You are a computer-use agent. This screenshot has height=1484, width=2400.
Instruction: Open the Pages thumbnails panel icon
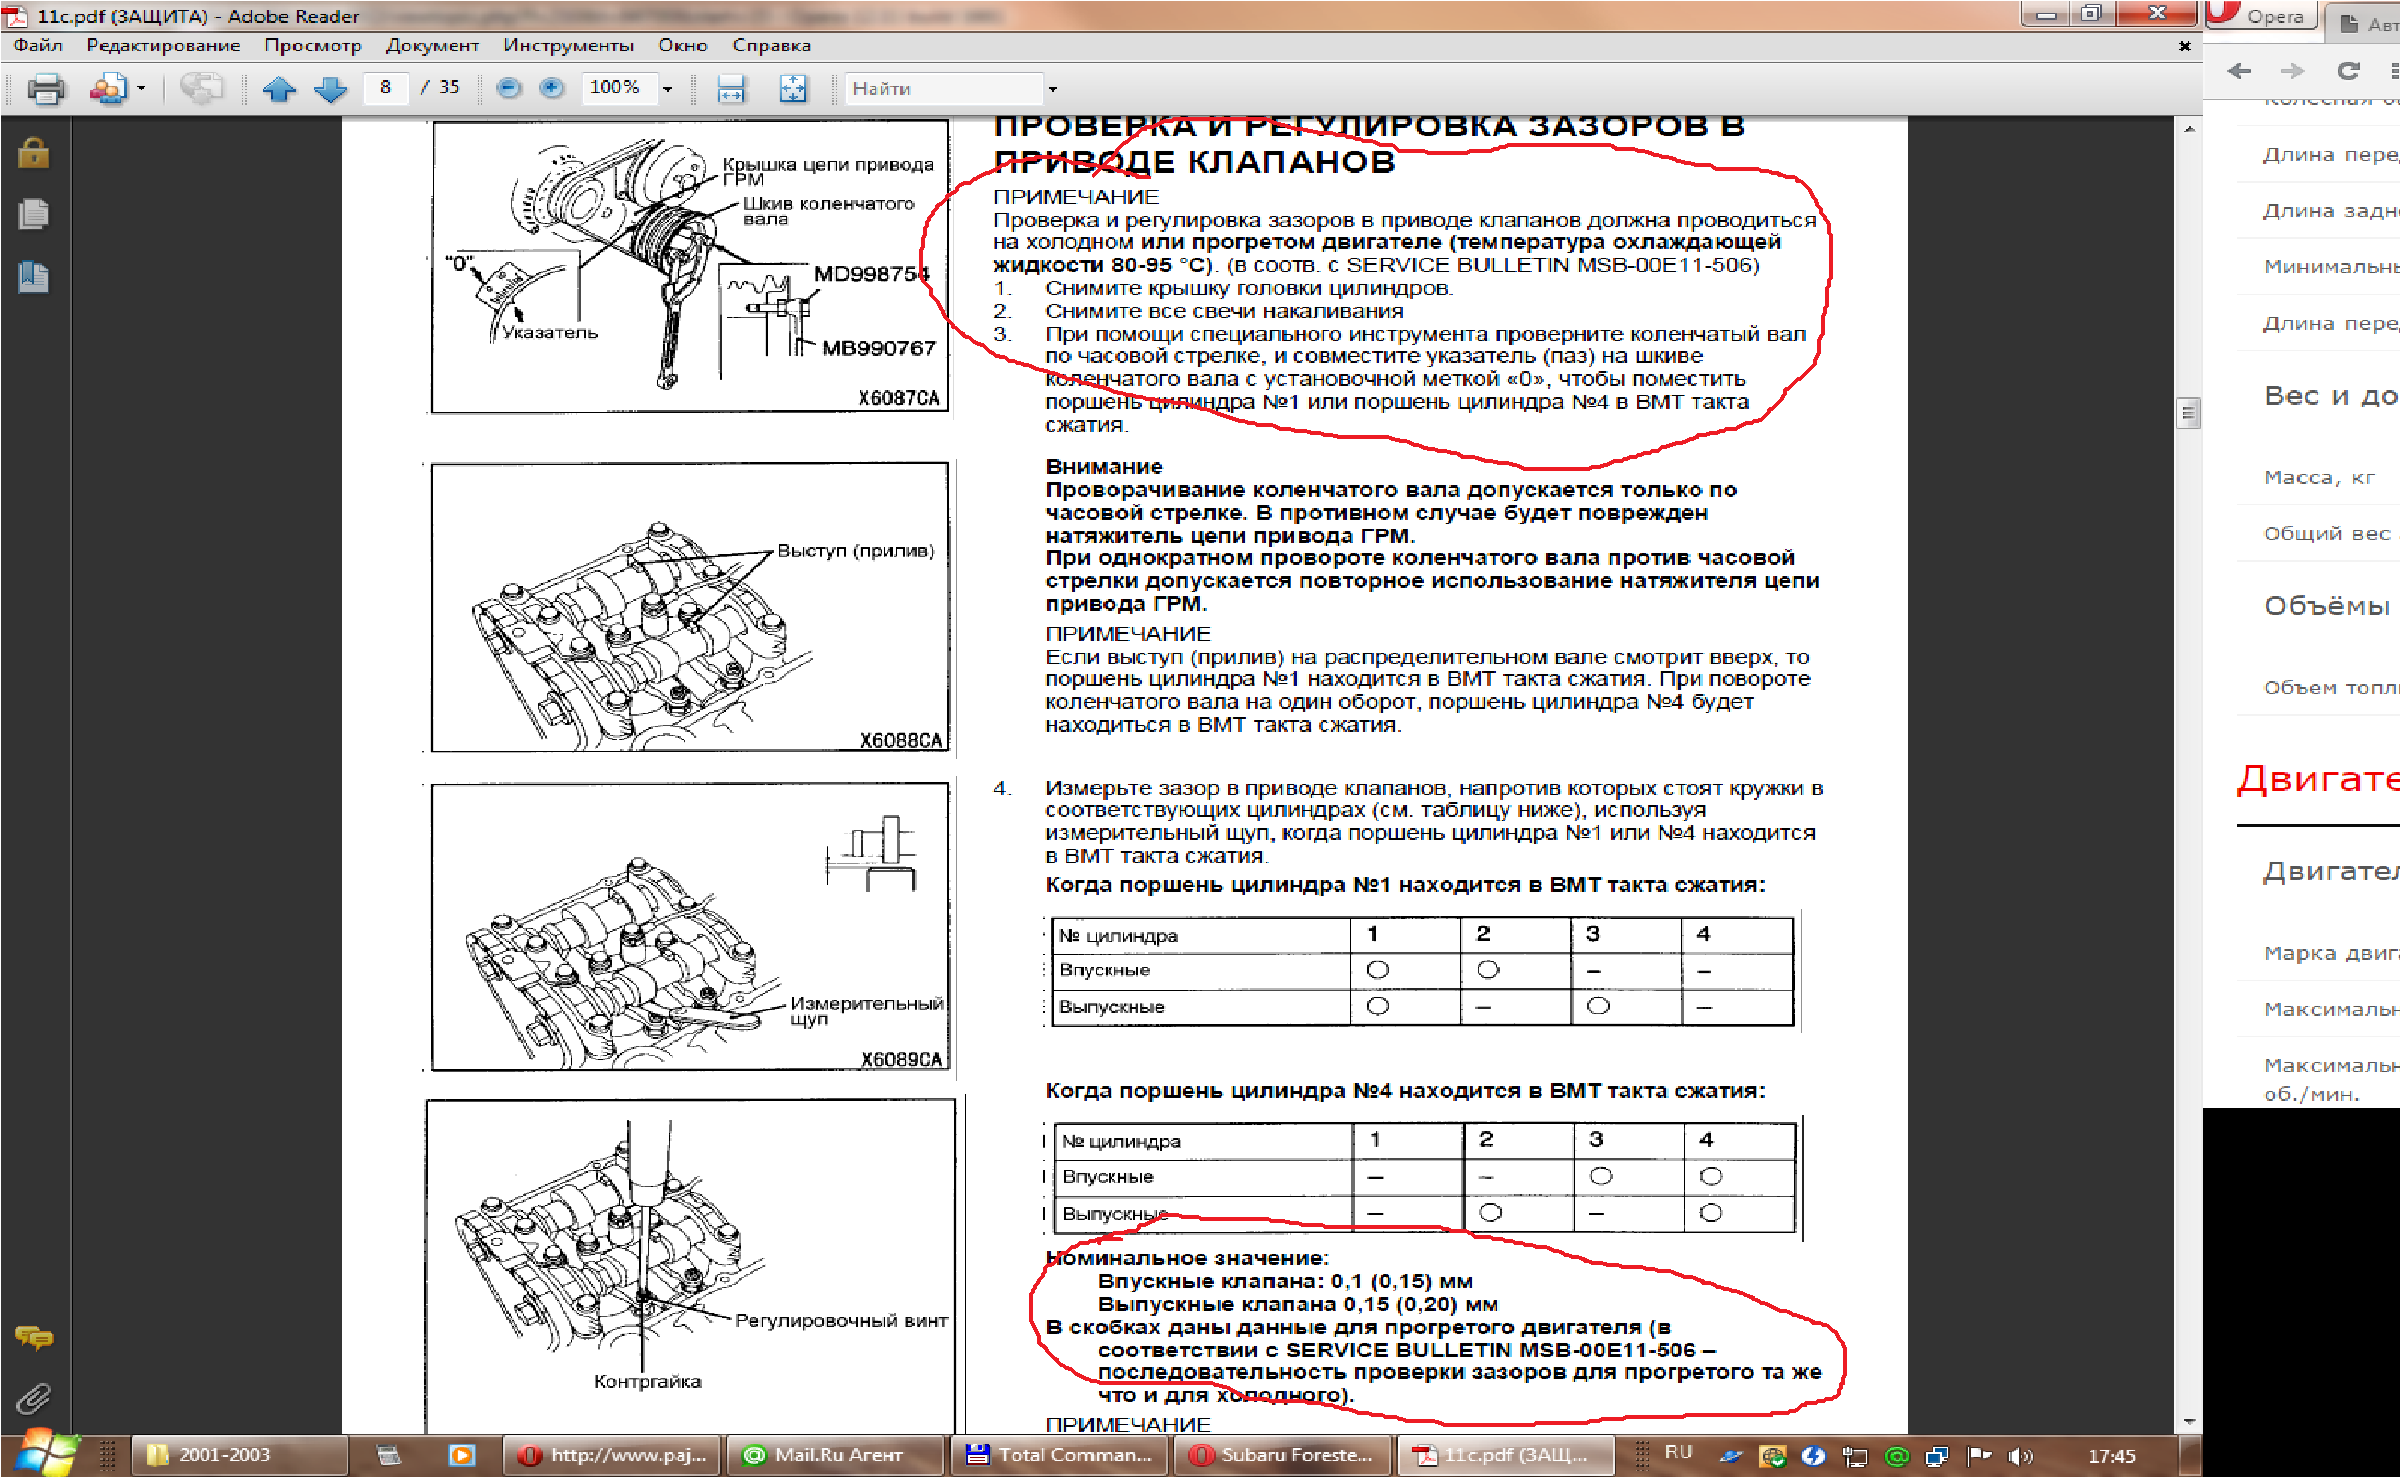(x=33, y=214)
